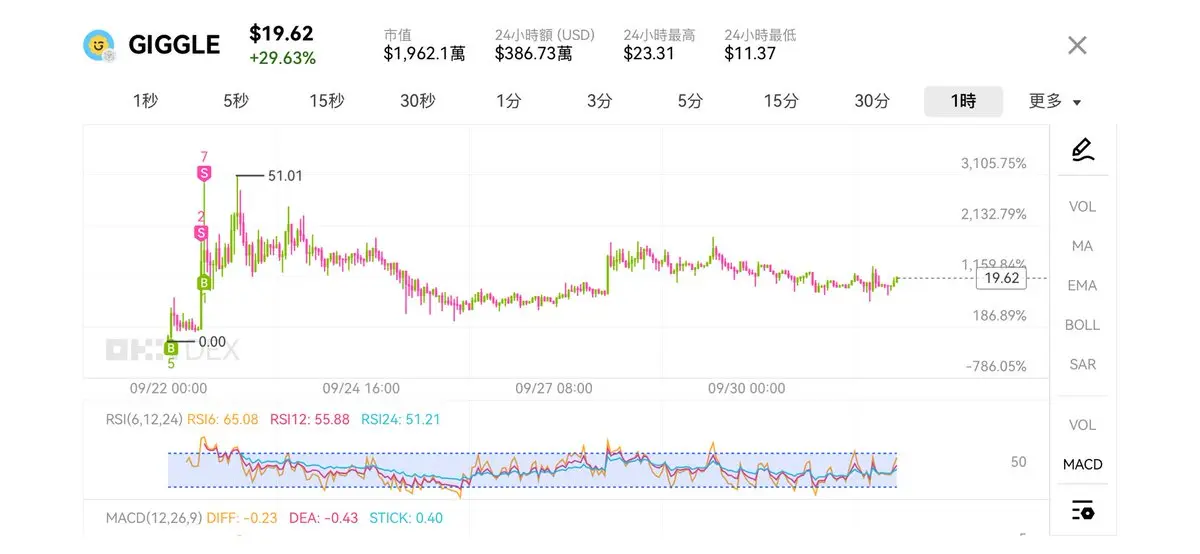Select the 3分 timeframe

click(x=599, y=101)
